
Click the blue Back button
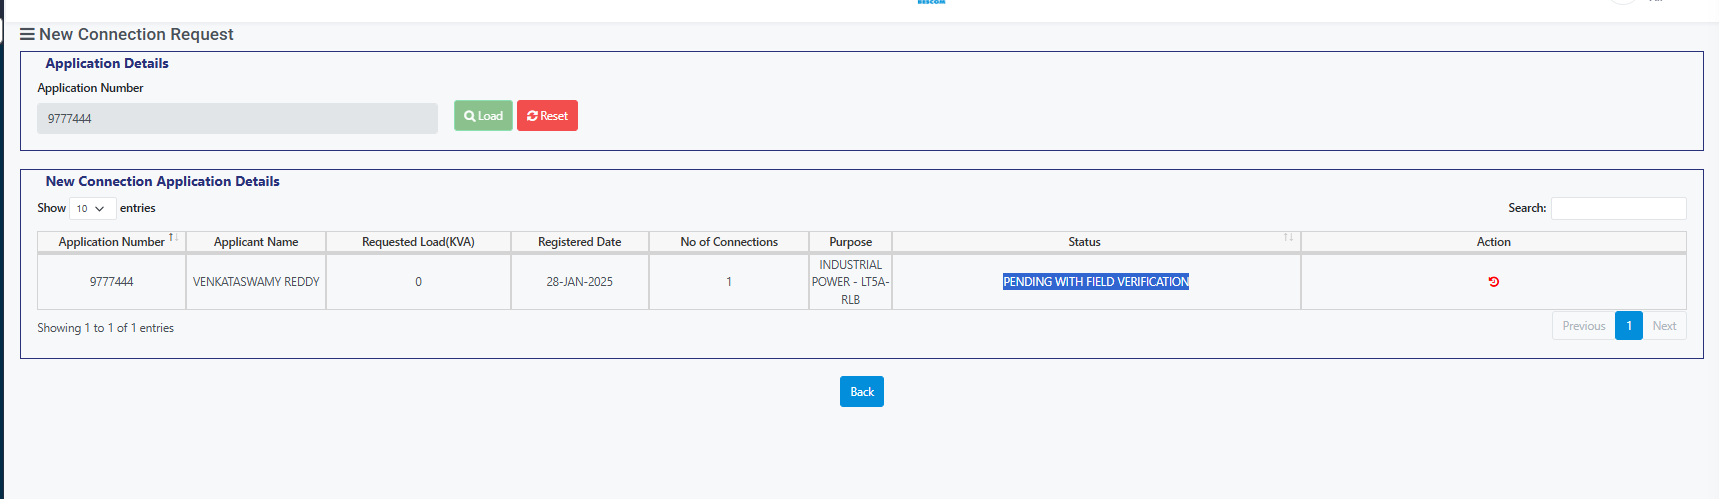click(x=862, y=392)
